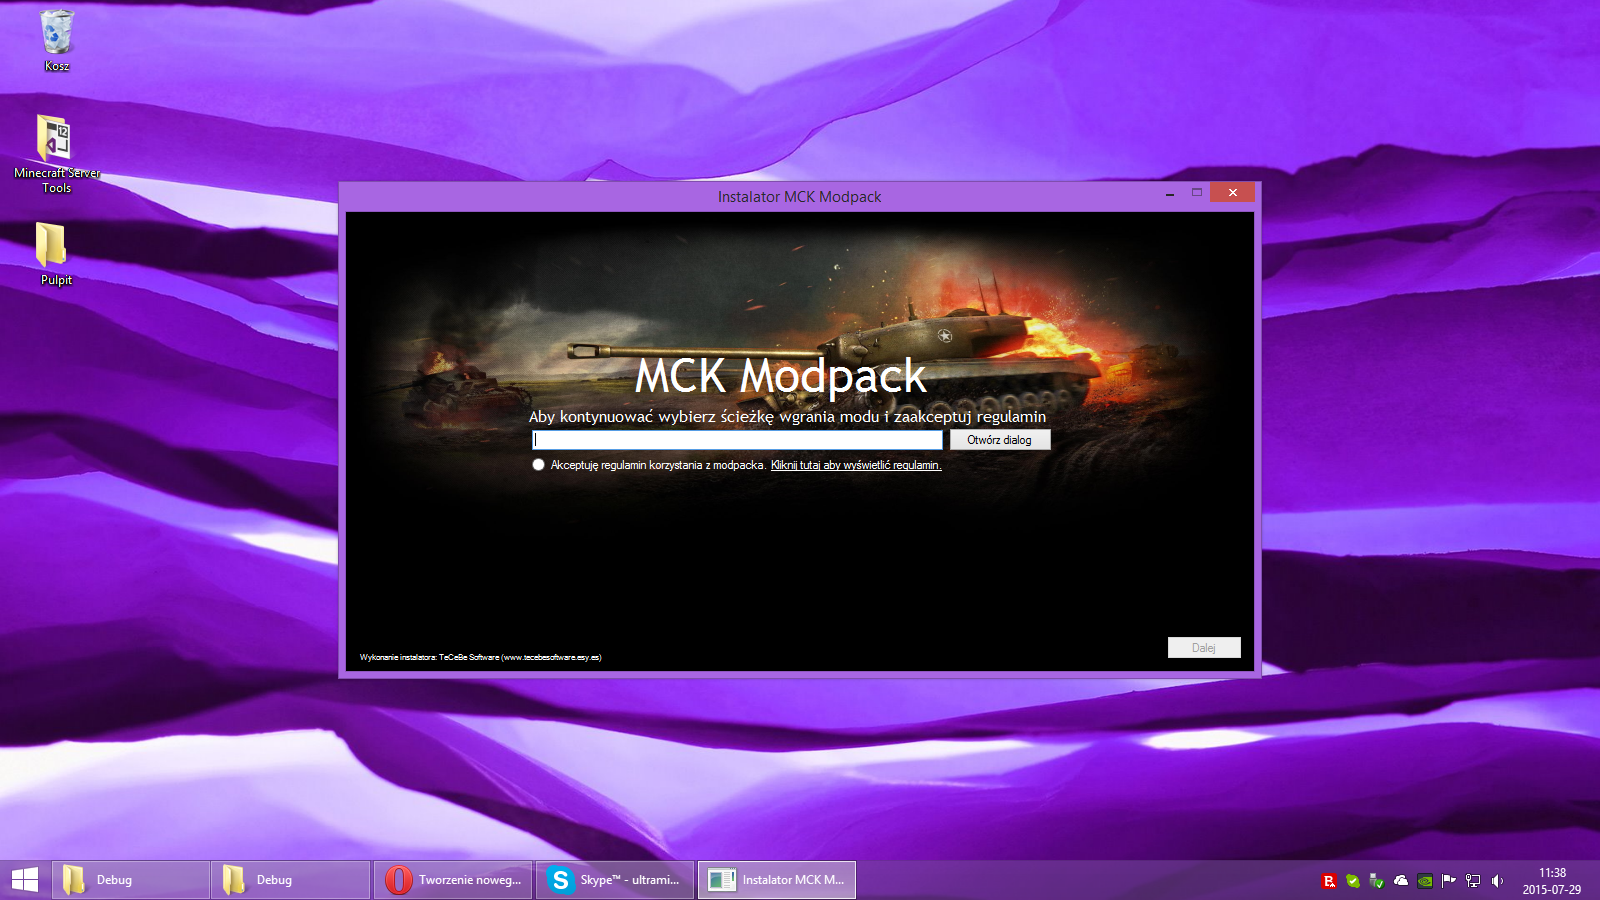The height and width of the screenshot is (900, 1600).
Task: Open the second Debug folder in taskbar
Action: click(x=291, y=880)
